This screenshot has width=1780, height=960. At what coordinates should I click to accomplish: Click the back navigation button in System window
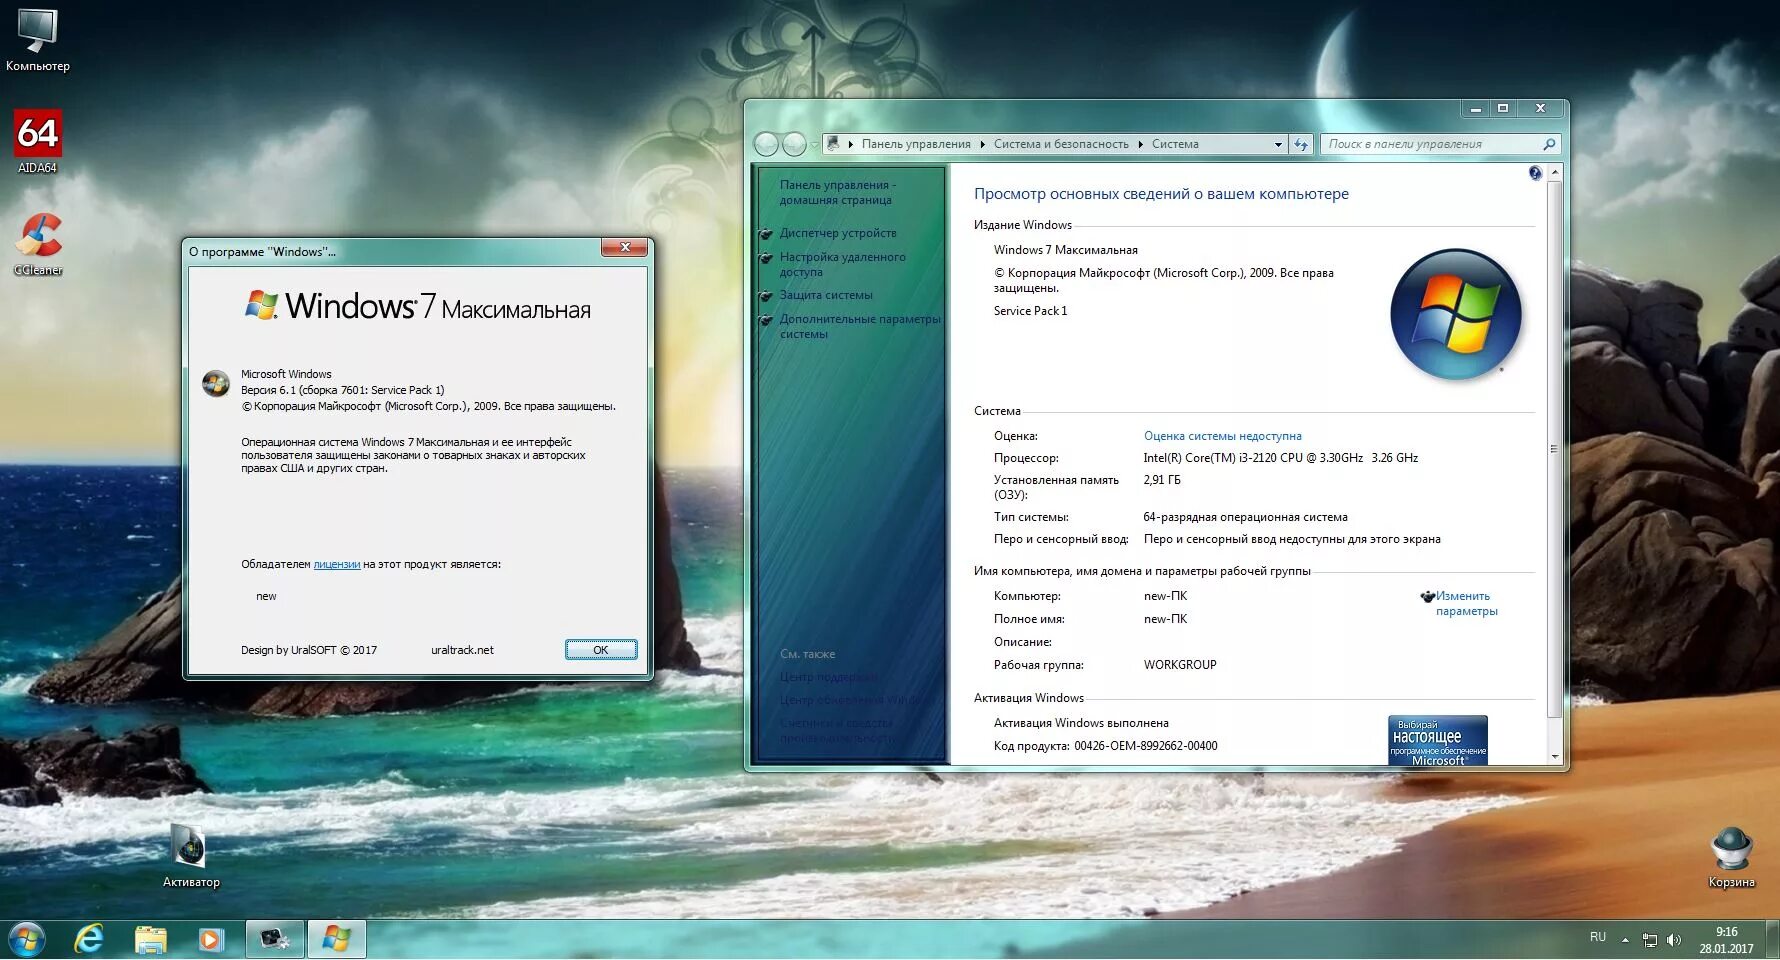tap(766, 144)
